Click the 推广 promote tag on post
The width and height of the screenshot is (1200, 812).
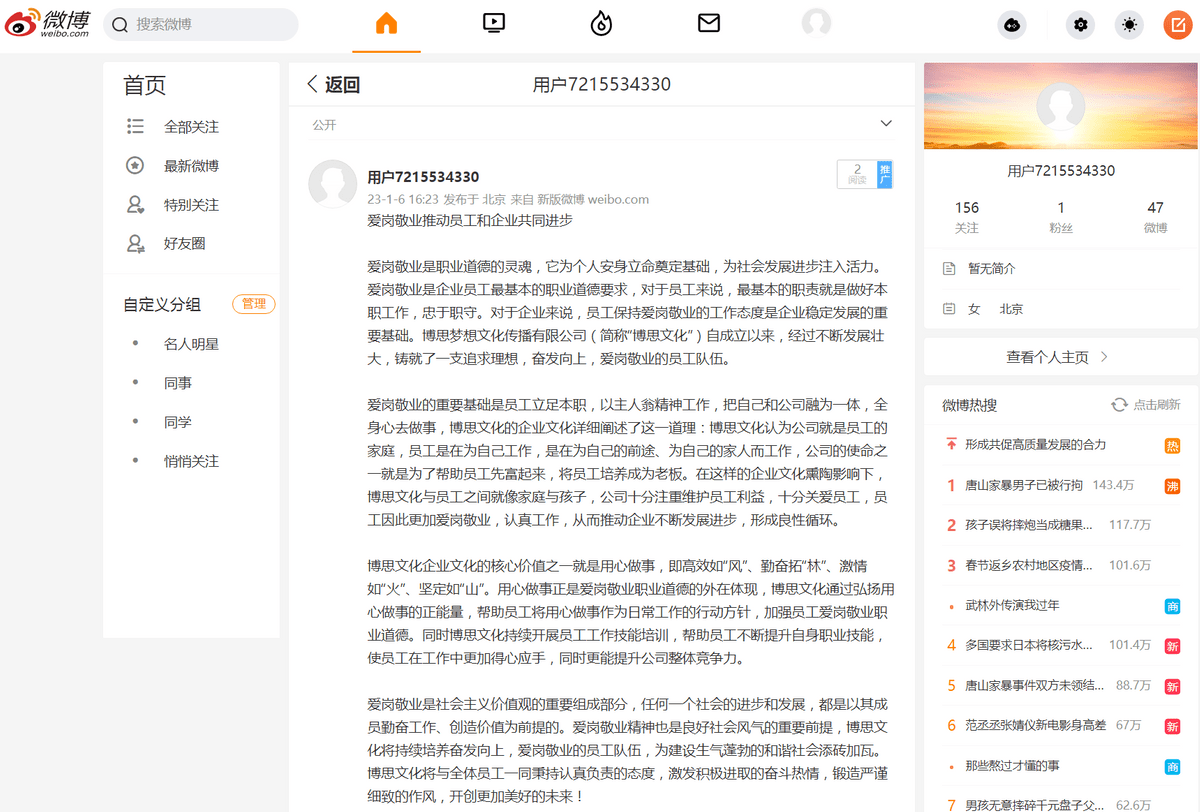pos(884,174)
